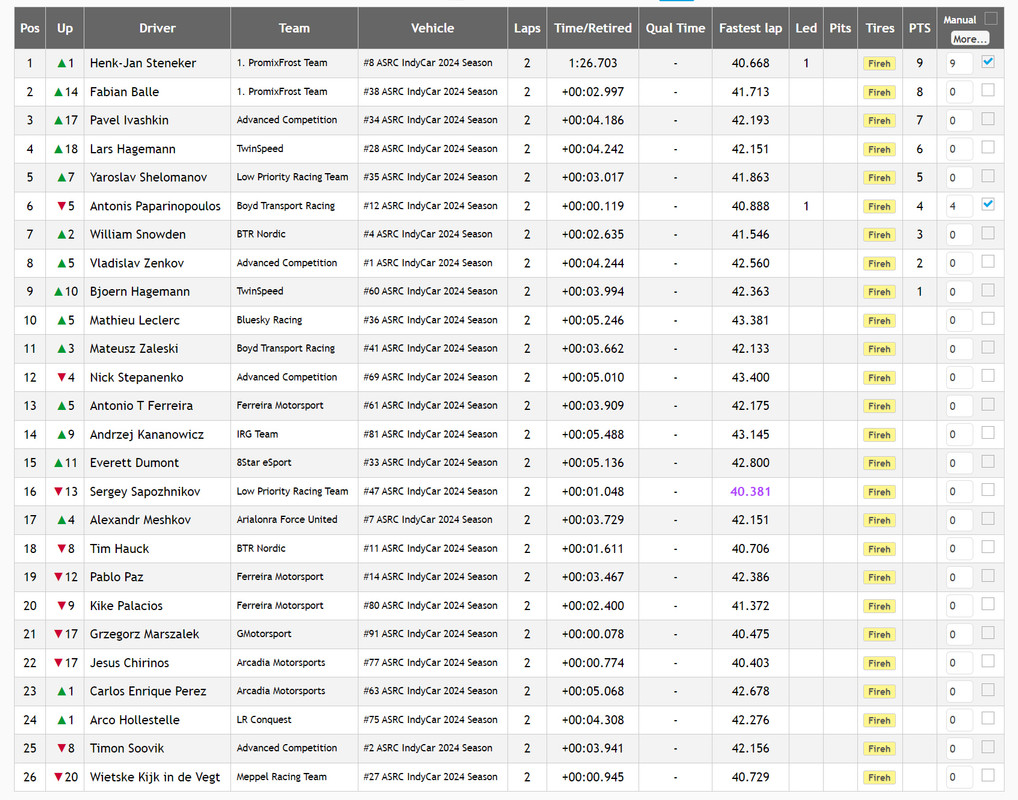Viewport: 1018px width, 800px height.
Task: Click purple fastest lap 40.381
Action: [751, 492]
